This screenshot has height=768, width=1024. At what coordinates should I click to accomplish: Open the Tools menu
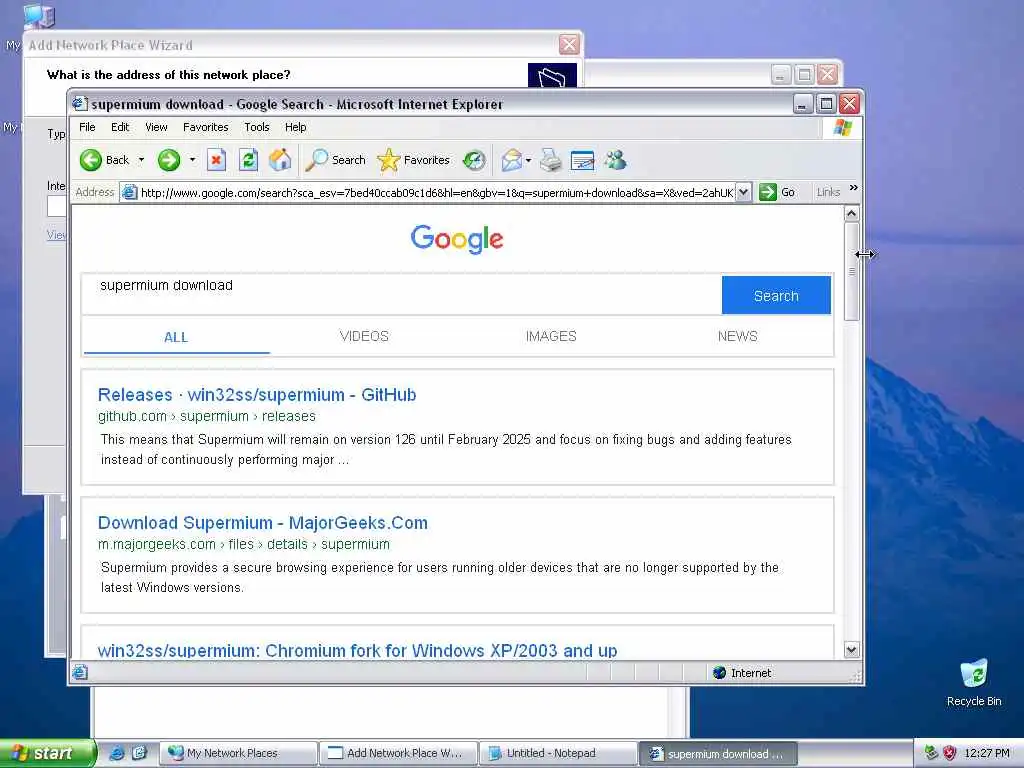257,127
